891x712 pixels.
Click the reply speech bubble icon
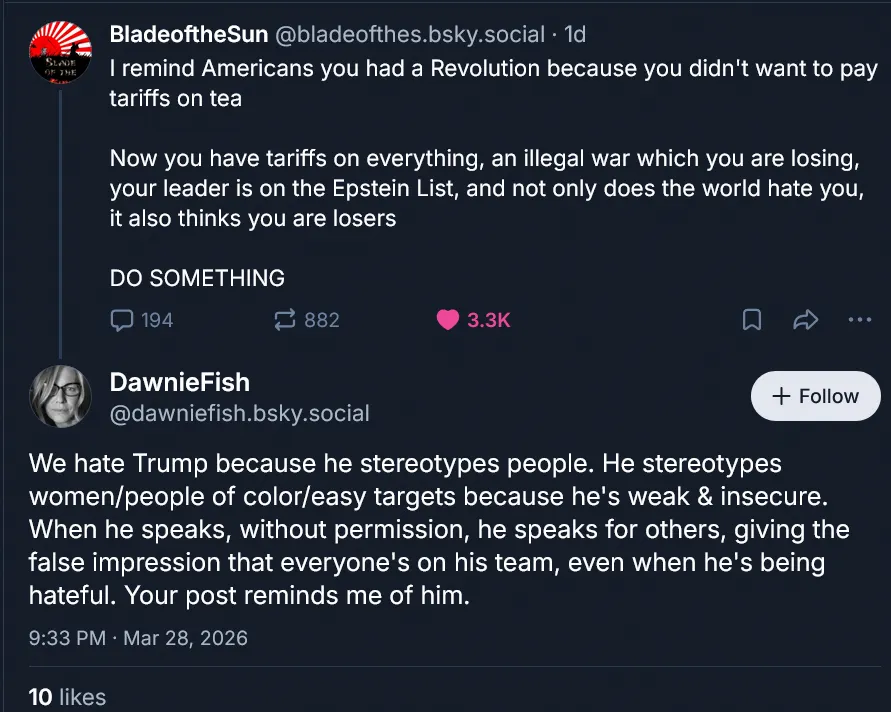[121, 320]
